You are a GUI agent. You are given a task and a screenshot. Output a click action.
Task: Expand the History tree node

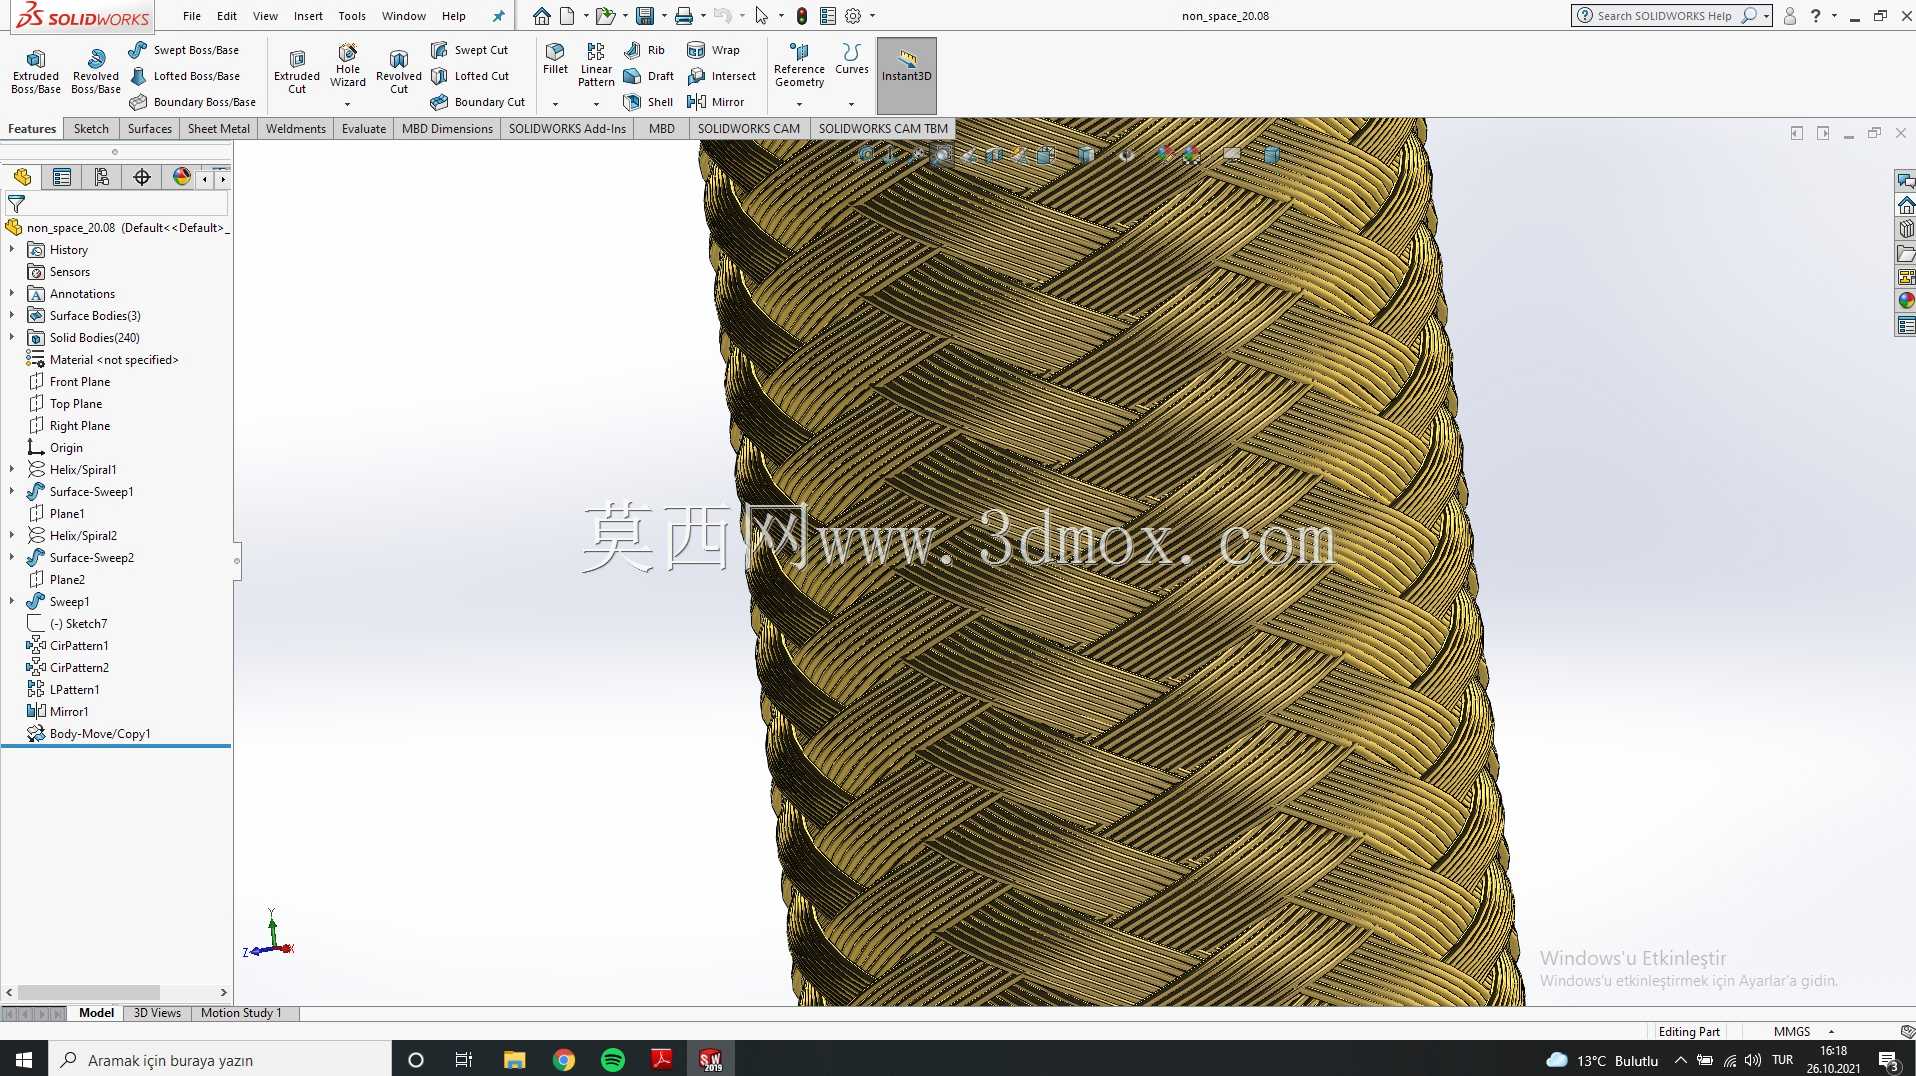tap(12, 250)
